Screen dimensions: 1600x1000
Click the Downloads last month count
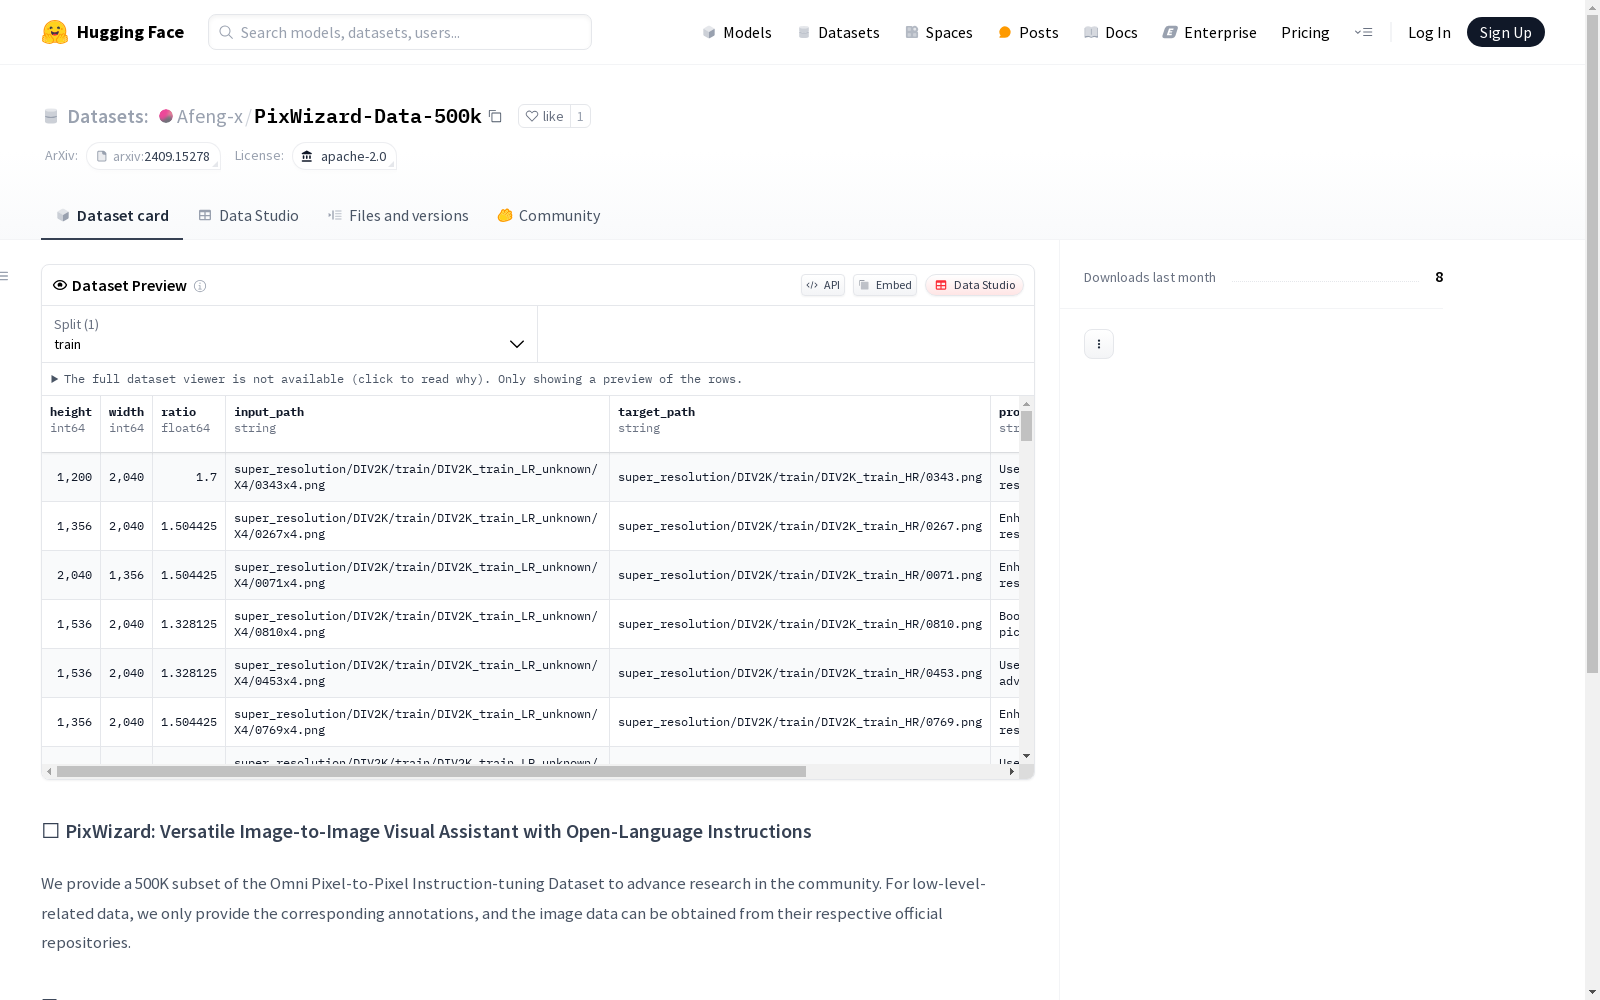pyautogui.click(x=1439, y=277)
